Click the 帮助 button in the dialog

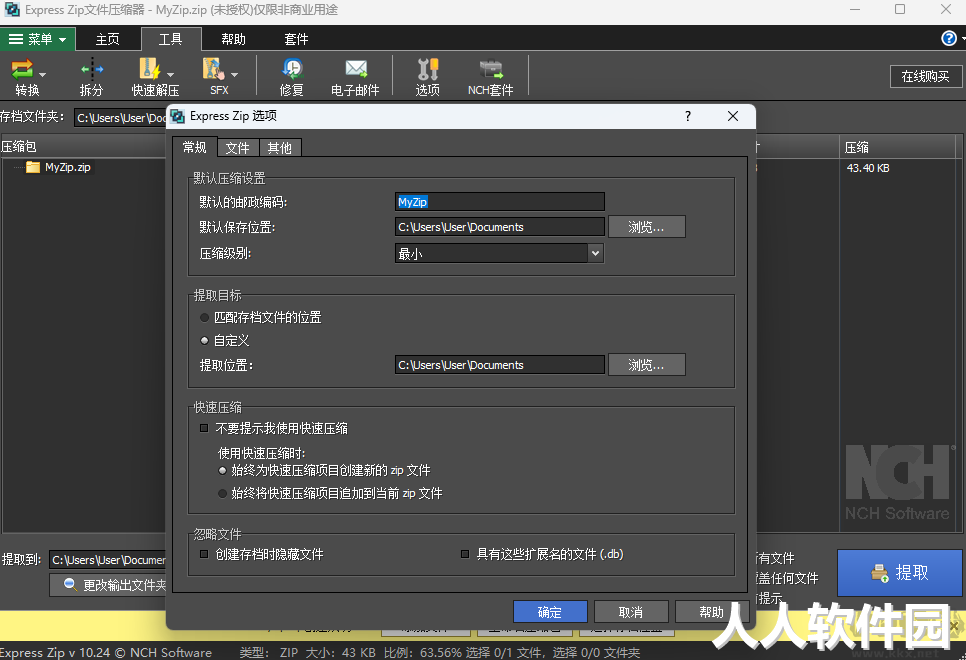coord(712,612)
